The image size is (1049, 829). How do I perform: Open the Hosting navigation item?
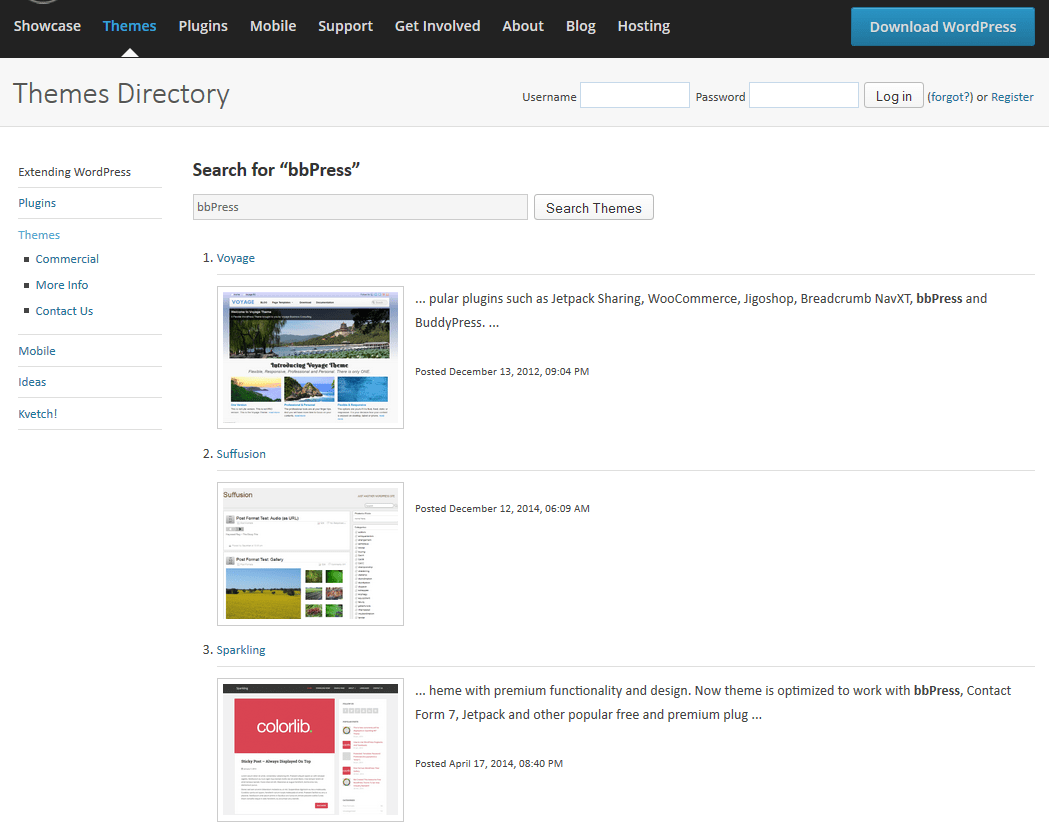(x=643, y=26)
